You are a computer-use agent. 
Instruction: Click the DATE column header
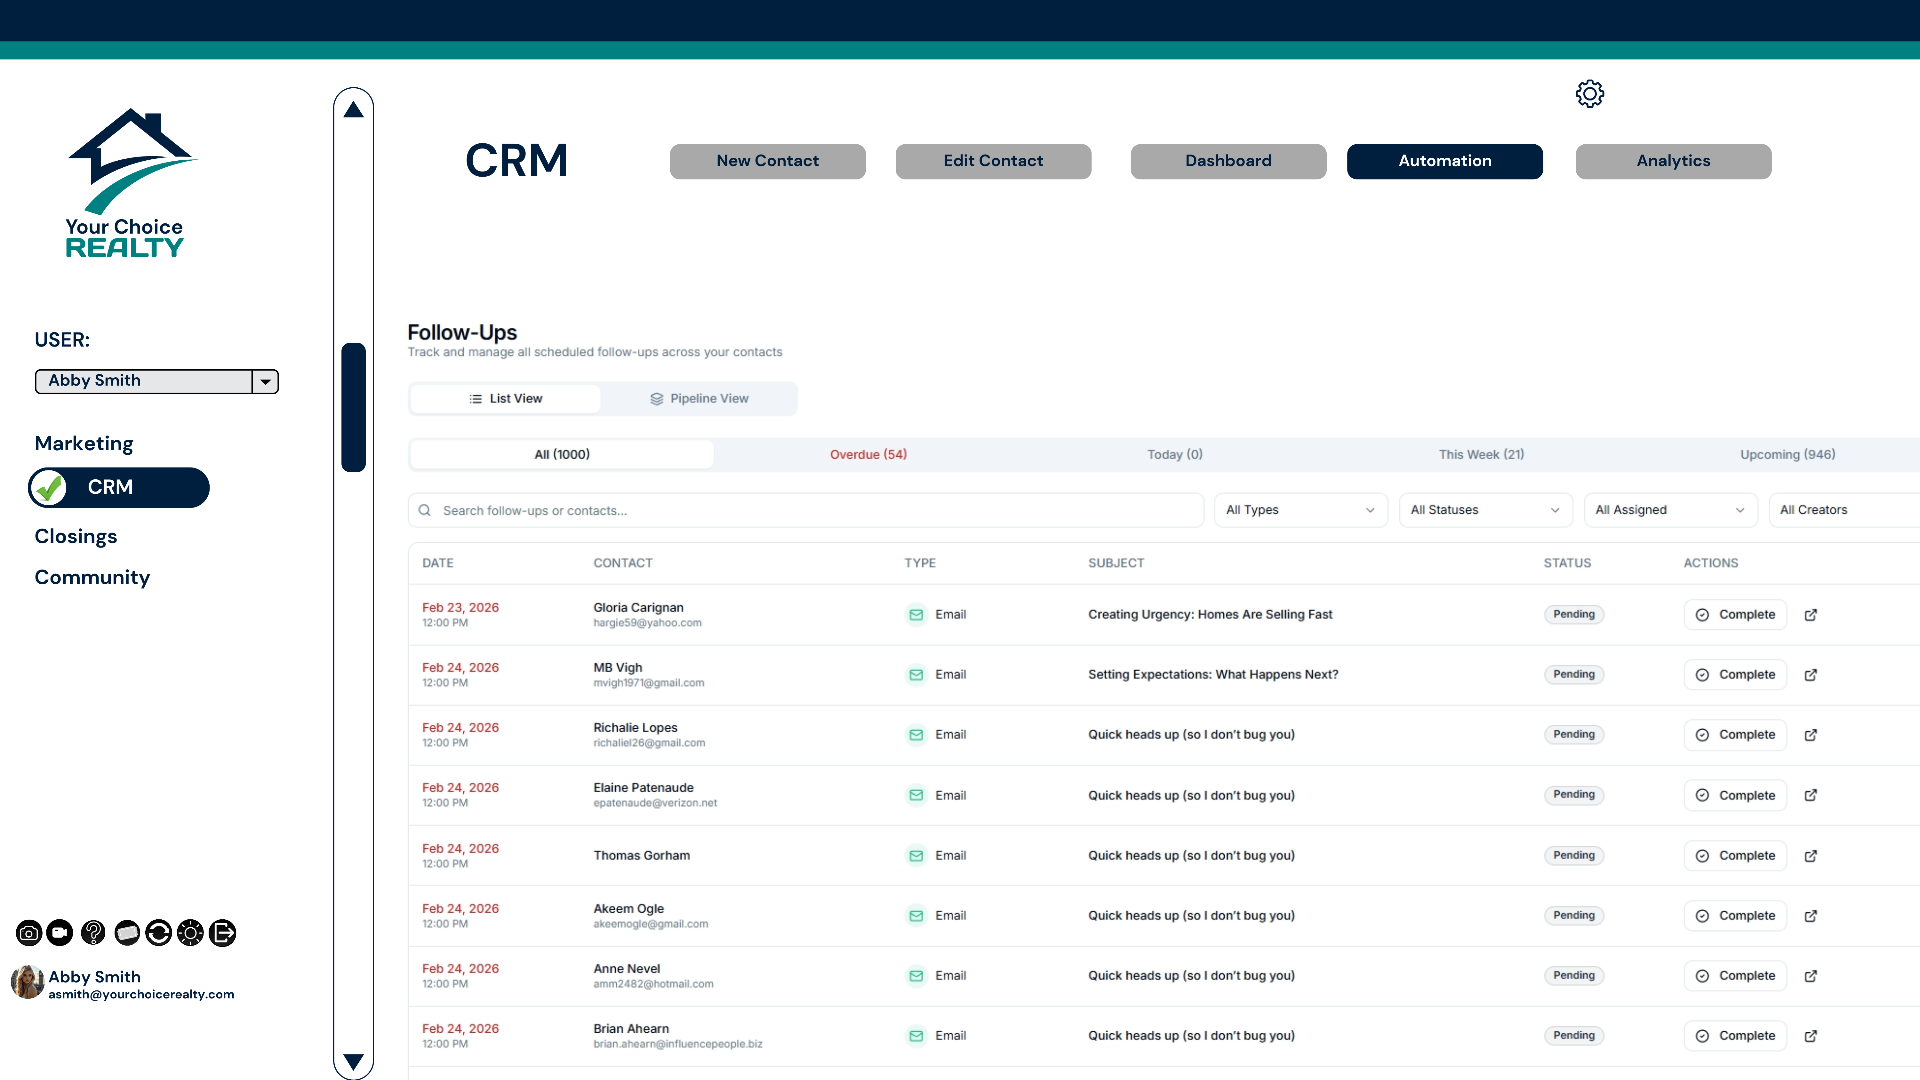(x=438, y=563)
